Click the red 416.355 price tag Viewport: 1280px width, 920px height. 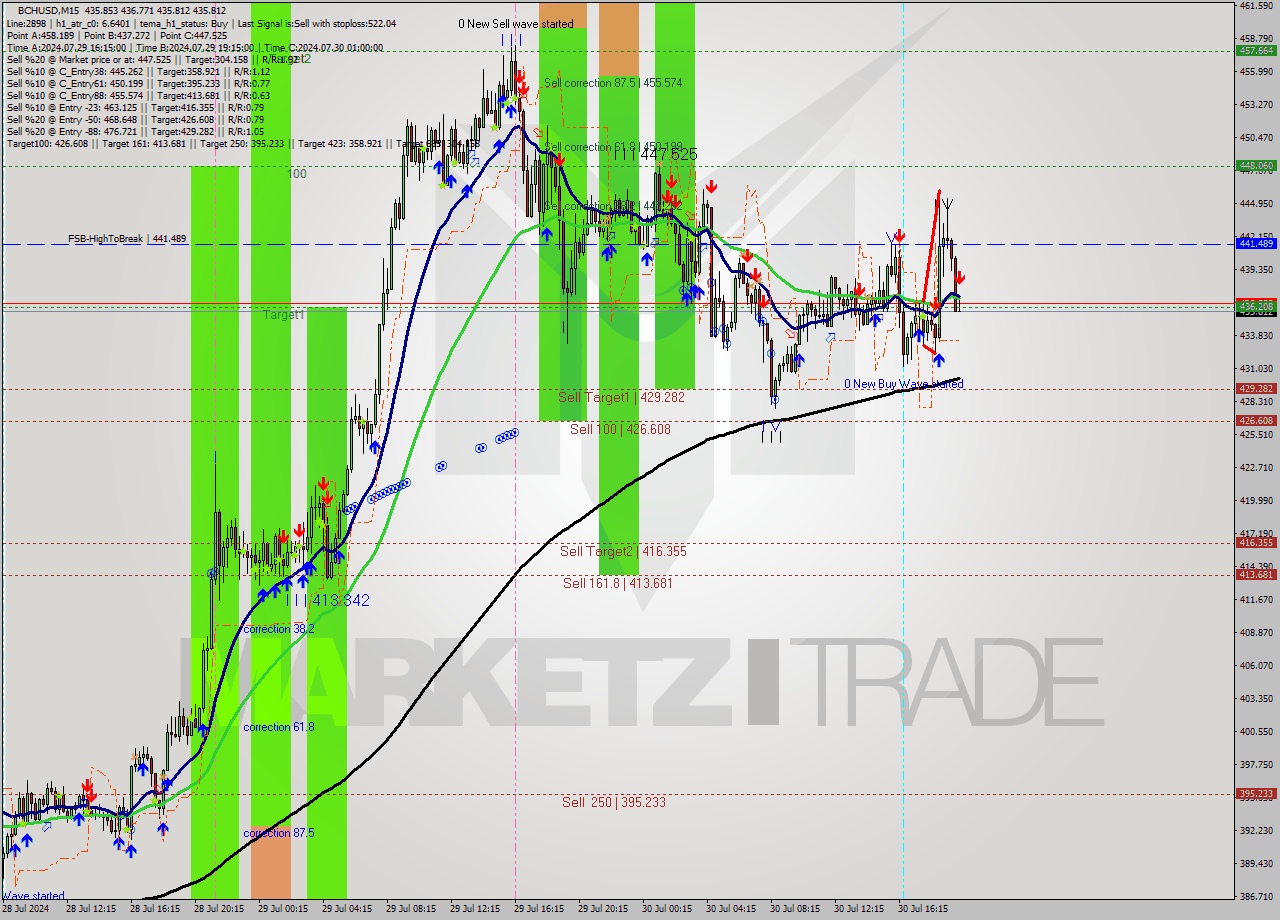pos(1256,543)
